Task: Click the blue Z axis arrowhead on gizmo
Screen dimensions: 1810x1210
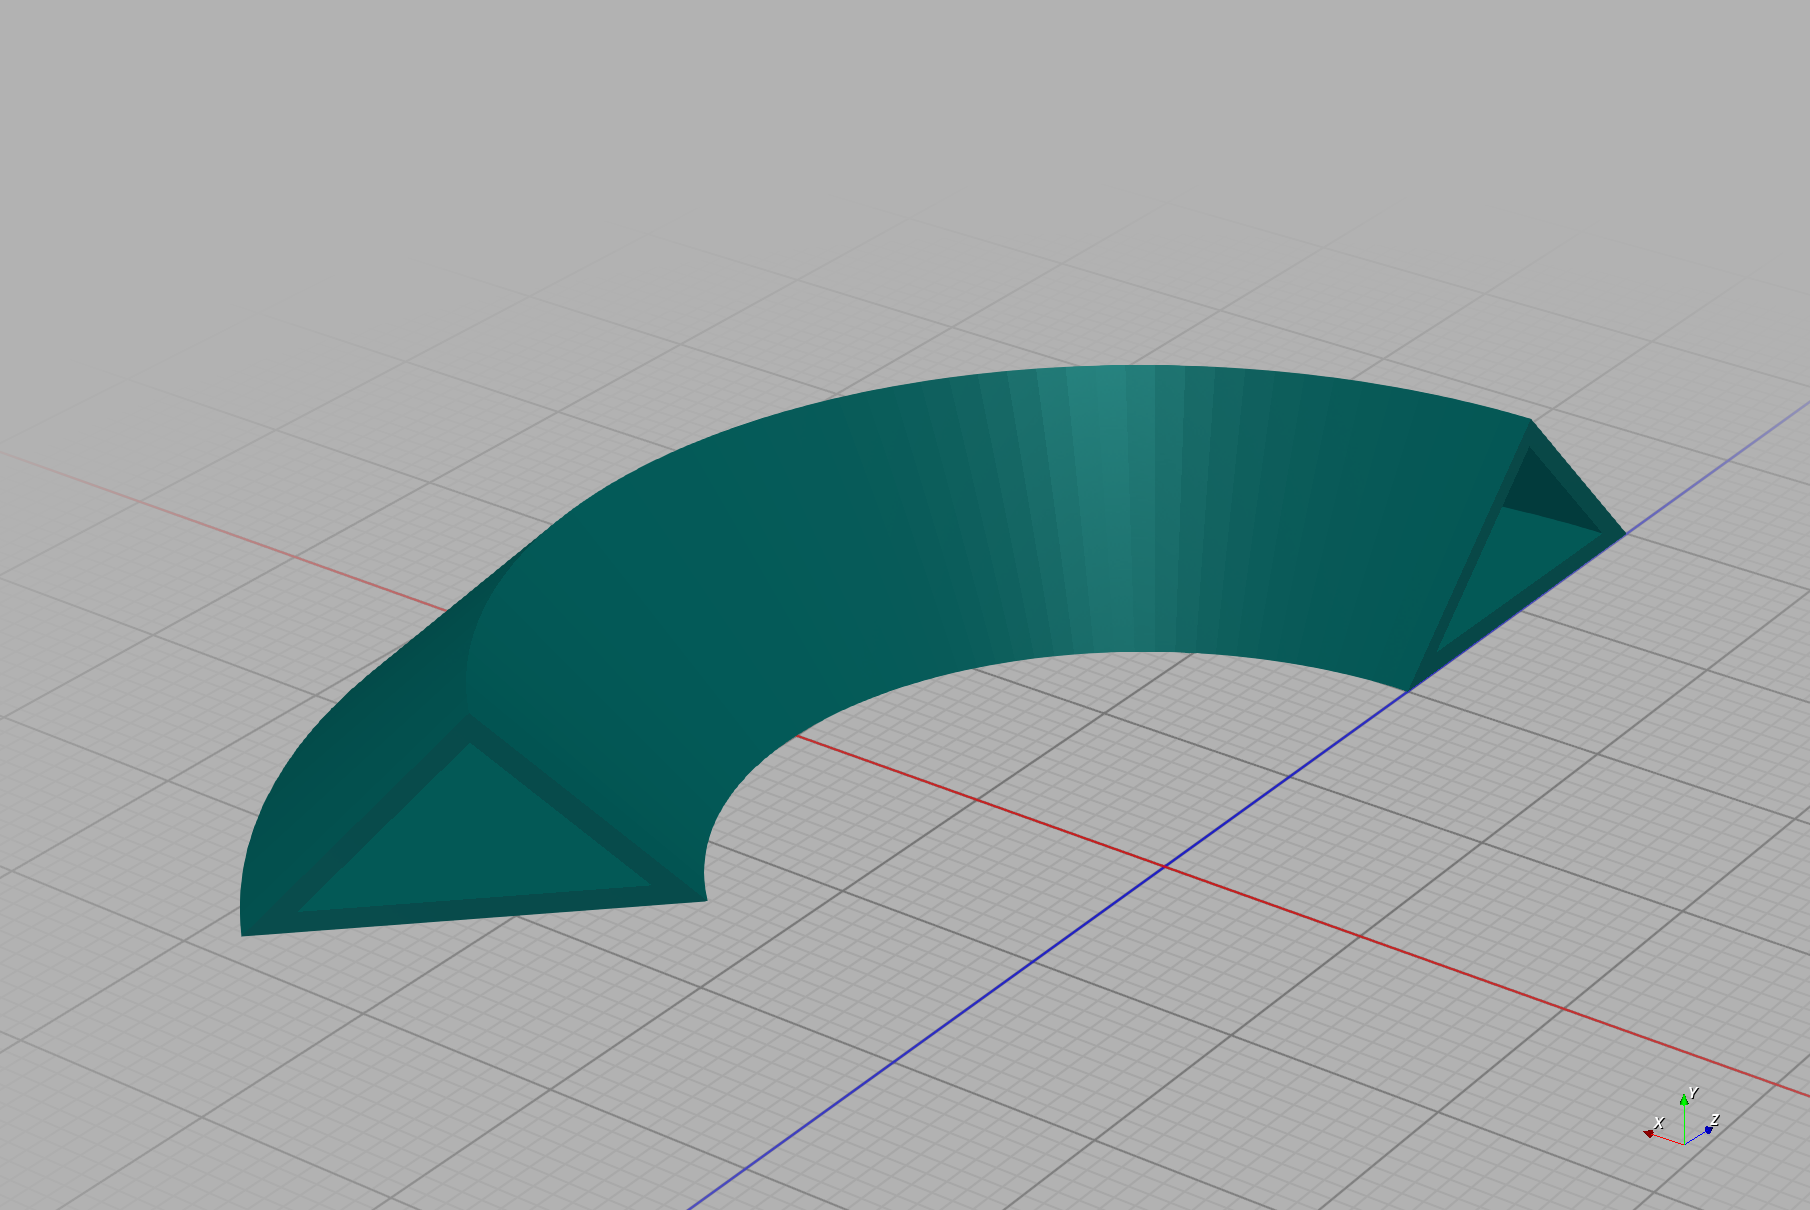Action: pos(1708,1130)
